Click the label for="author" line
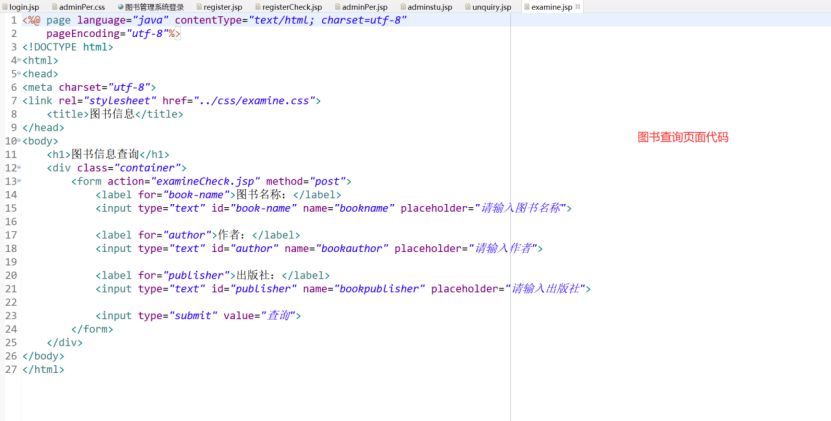The height and width of the screenshot is (421, 831). tap(198, 235)
